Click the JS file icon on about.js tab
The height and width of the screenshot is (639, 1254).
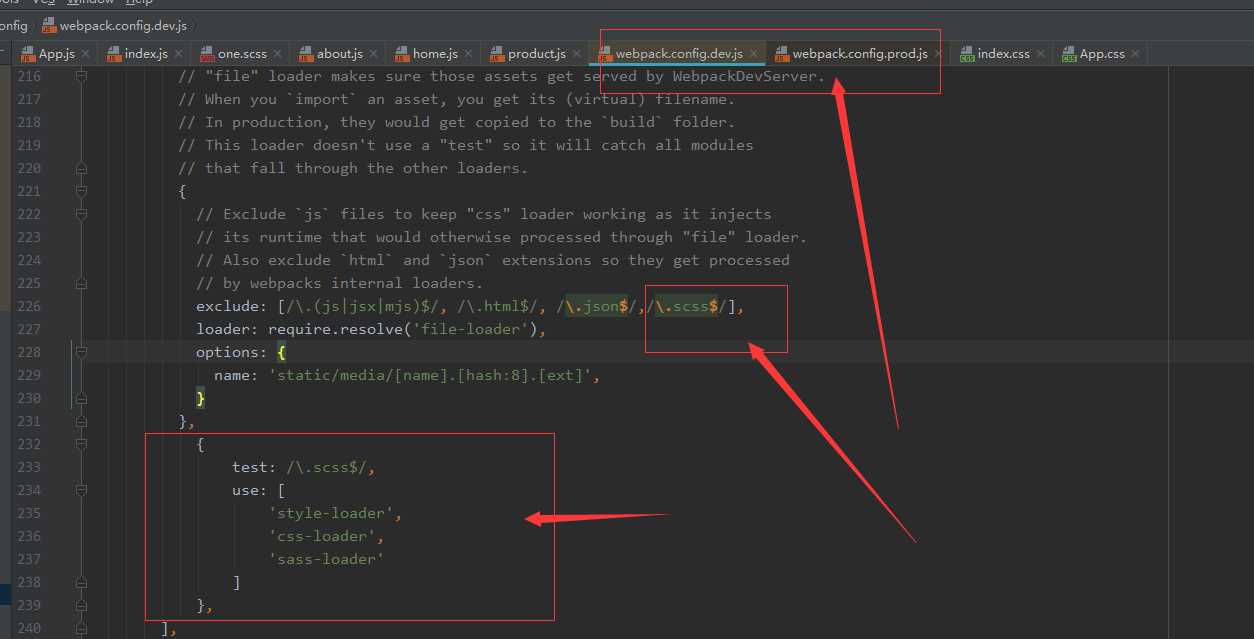[x=305, y=54]
